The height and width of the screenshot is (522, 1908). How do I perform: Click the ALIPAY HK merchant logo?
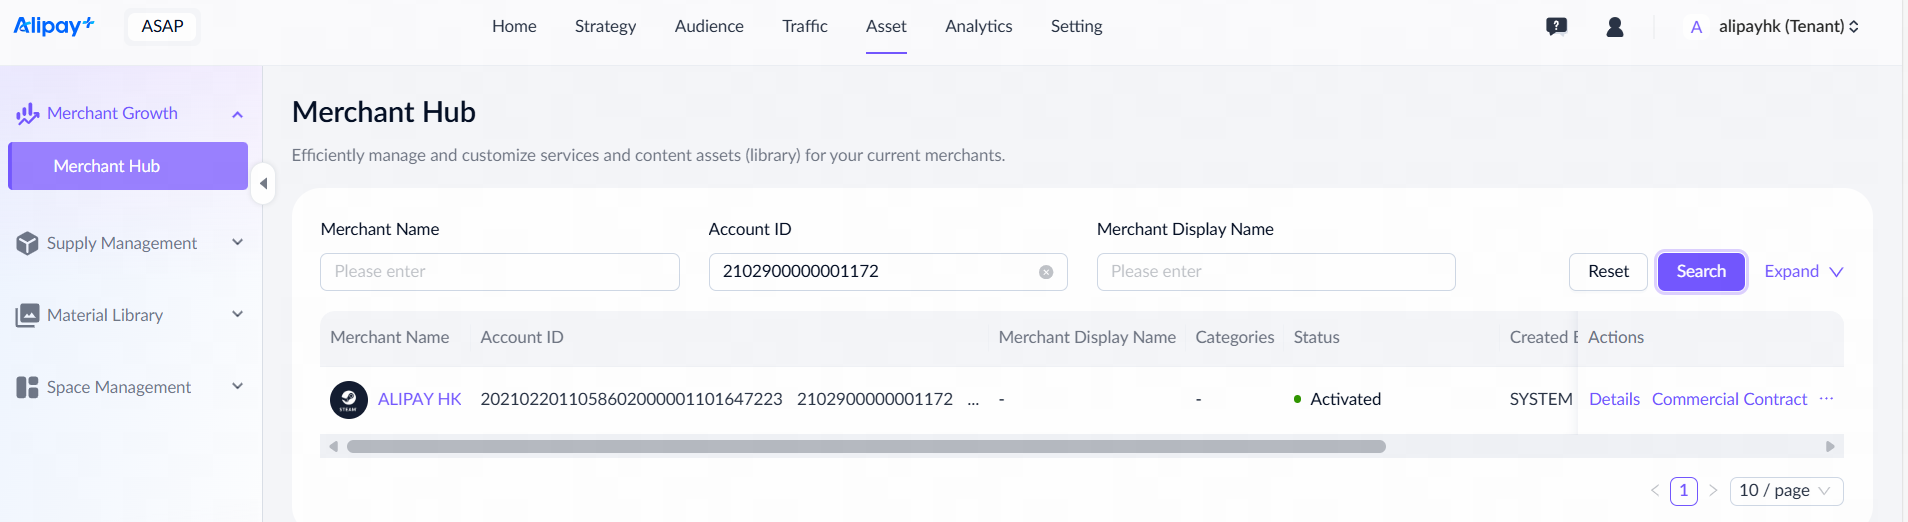[349, 400]
